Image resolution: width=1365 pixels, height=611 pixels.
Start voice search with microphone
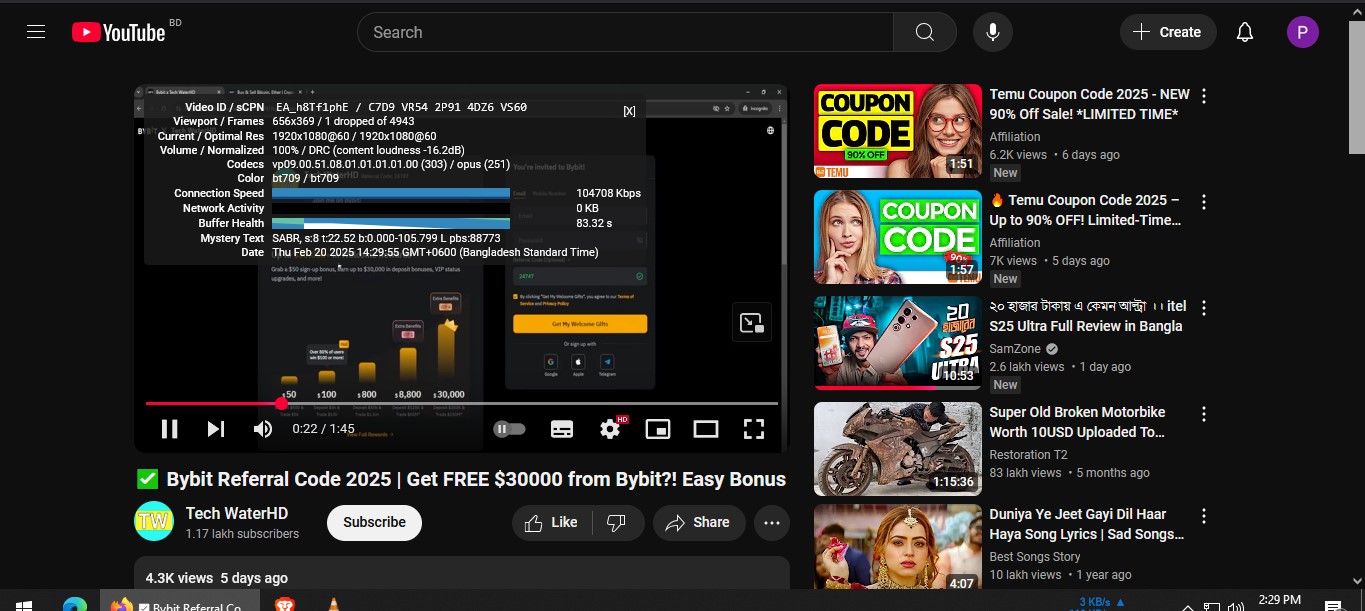pos(992,32)
